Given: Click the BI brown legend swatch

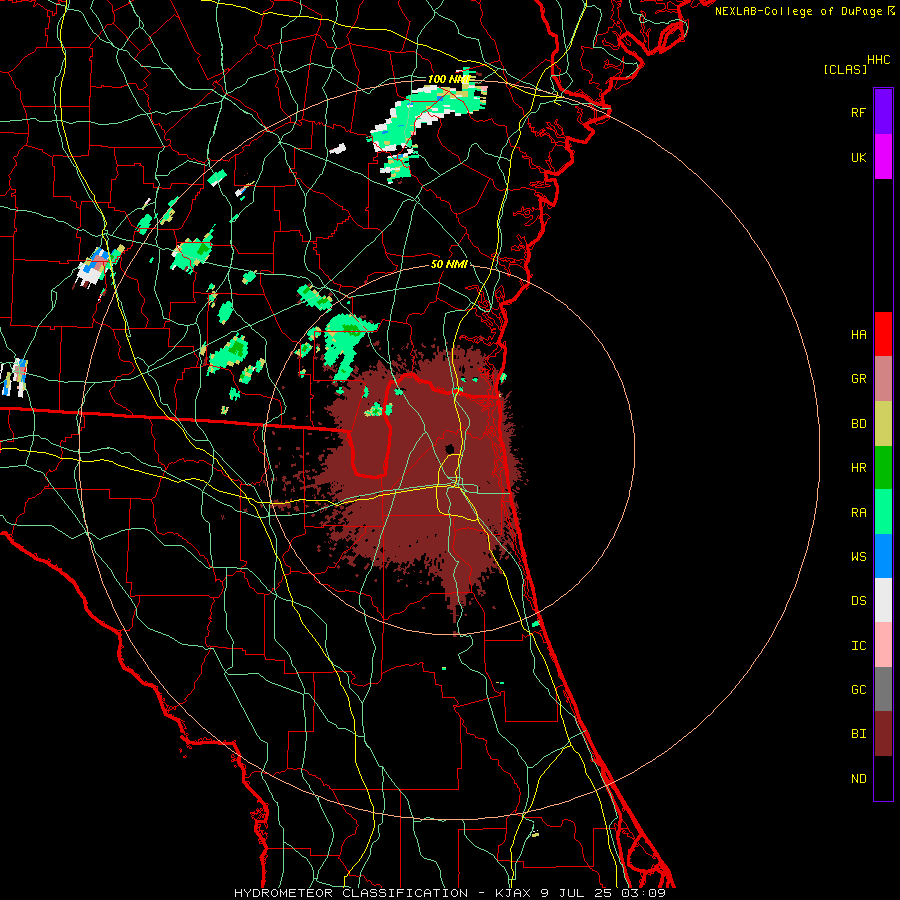Looking at the screenshot, I should 883,734.
